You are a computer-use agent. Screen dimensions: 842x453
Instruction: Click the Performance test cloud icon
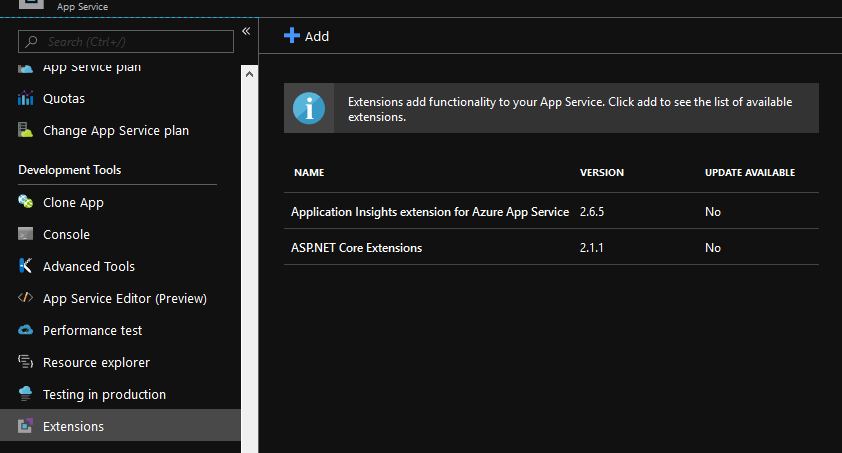point(25,330)
